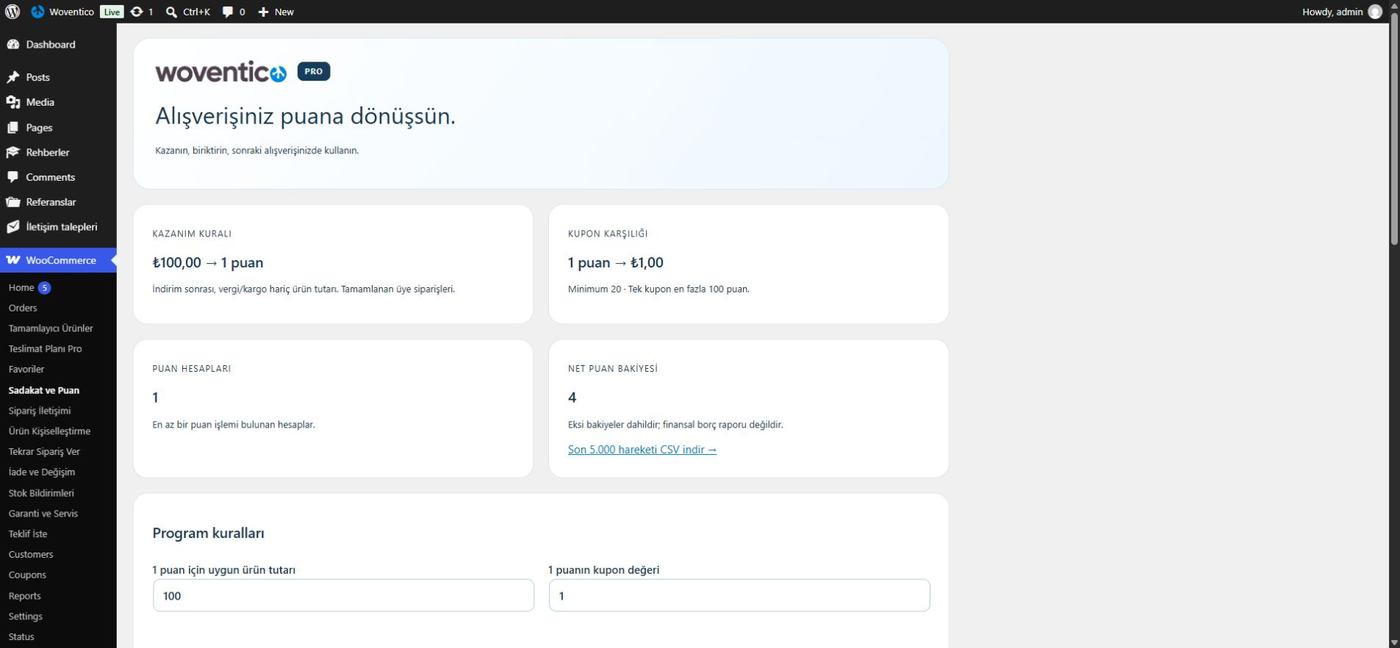
Task: Go to WooCommerce Home submenu
Action: pos(21,288)
